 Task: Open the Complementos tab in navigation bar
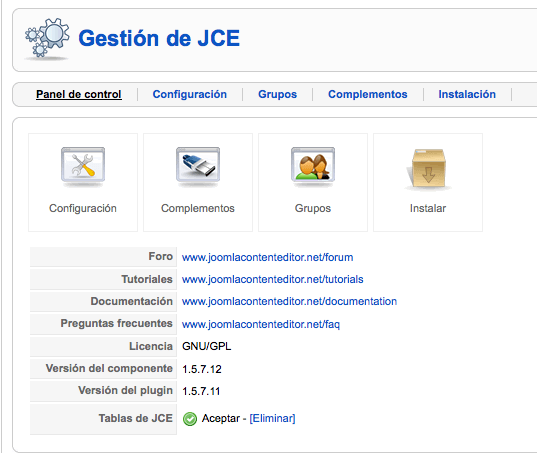pos(368,94)
